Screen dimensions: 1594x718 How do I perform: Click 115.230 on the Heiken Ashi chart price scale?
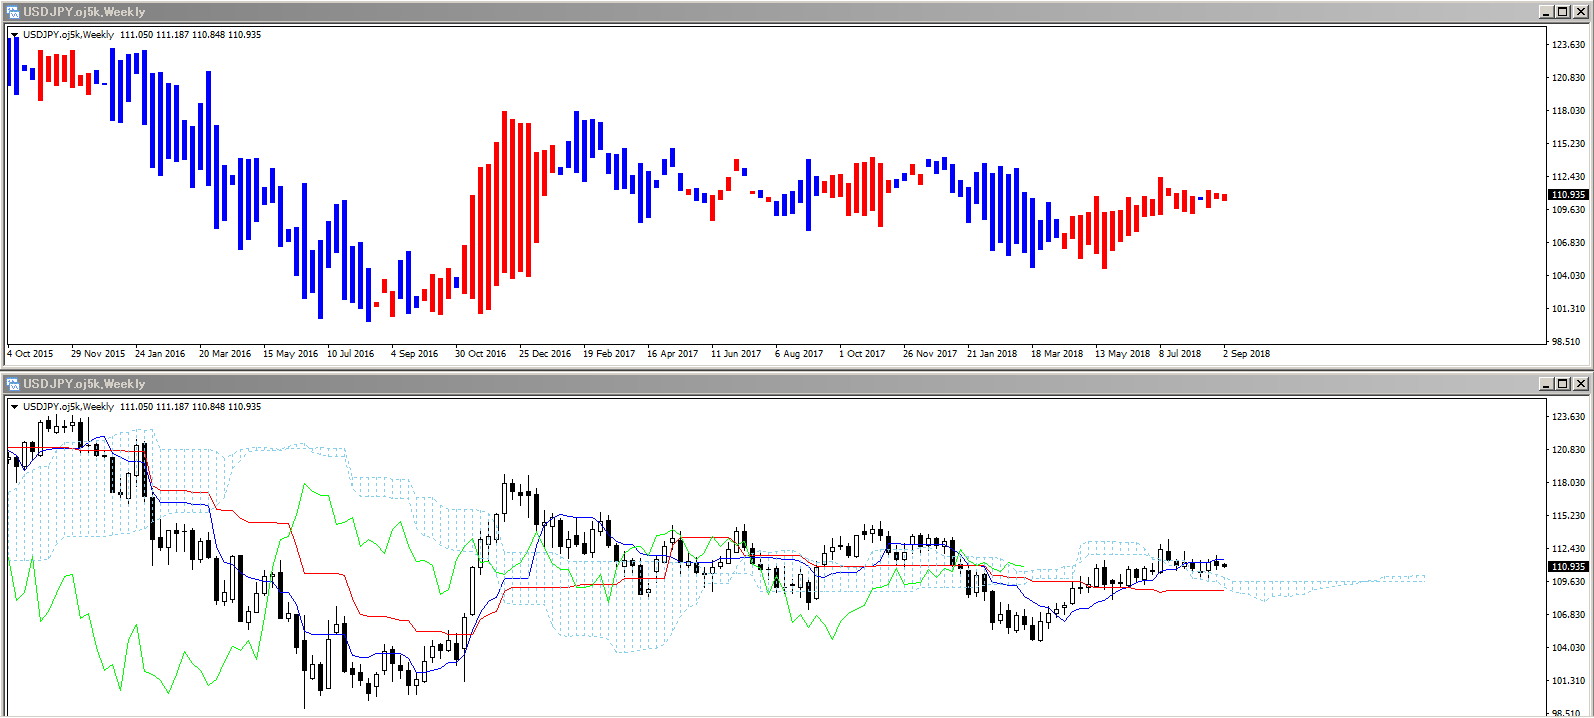coord(1568,144)
